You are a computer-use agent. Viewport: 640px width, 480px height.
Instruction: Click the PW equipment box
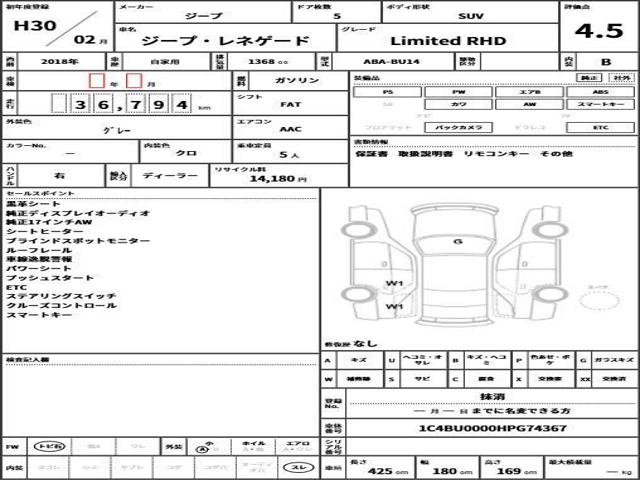[x=458, y=92]
